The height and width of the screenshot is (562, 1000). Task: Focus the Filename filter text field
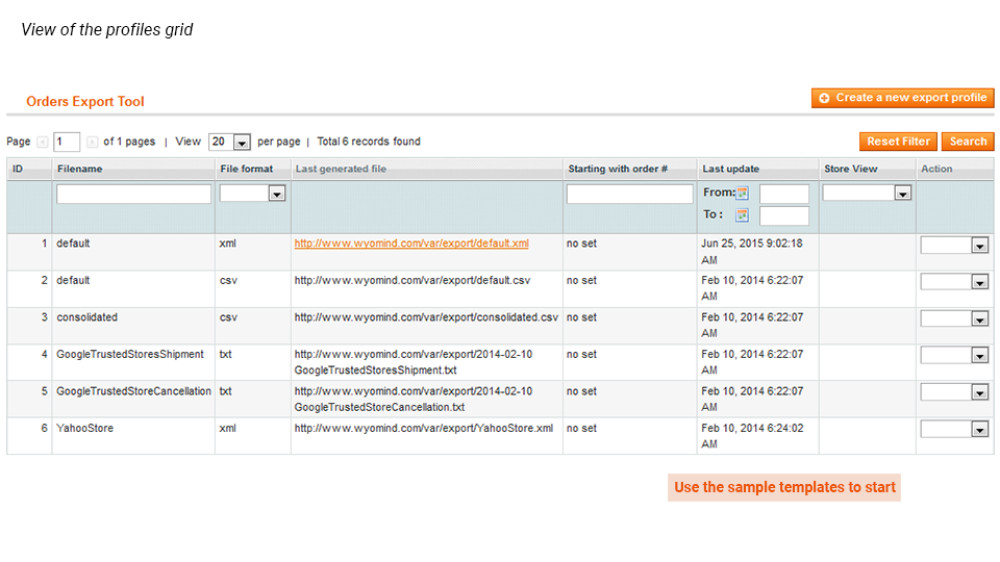point(134,194)
